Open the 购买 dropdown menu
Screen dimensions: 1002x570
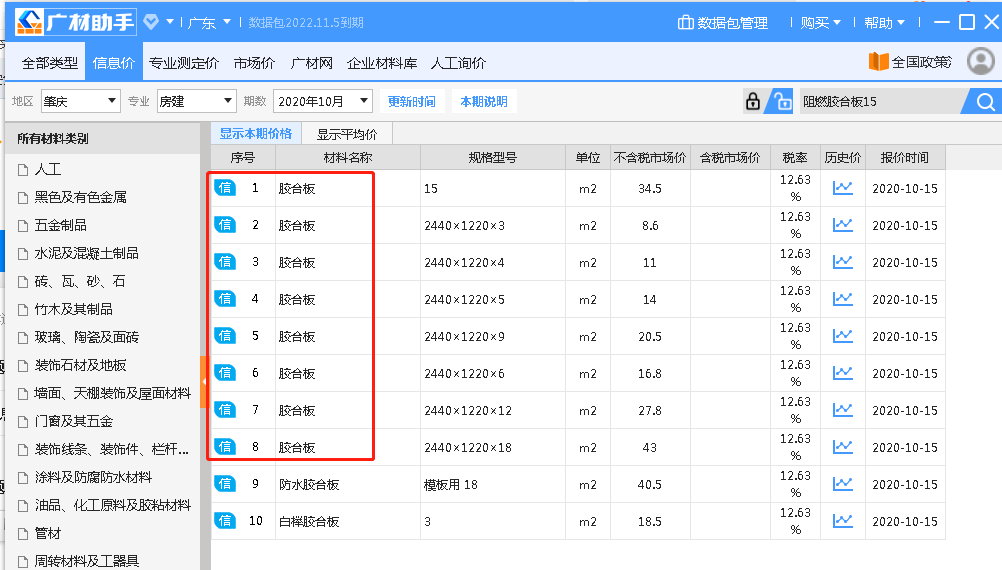tap(821, 23)
